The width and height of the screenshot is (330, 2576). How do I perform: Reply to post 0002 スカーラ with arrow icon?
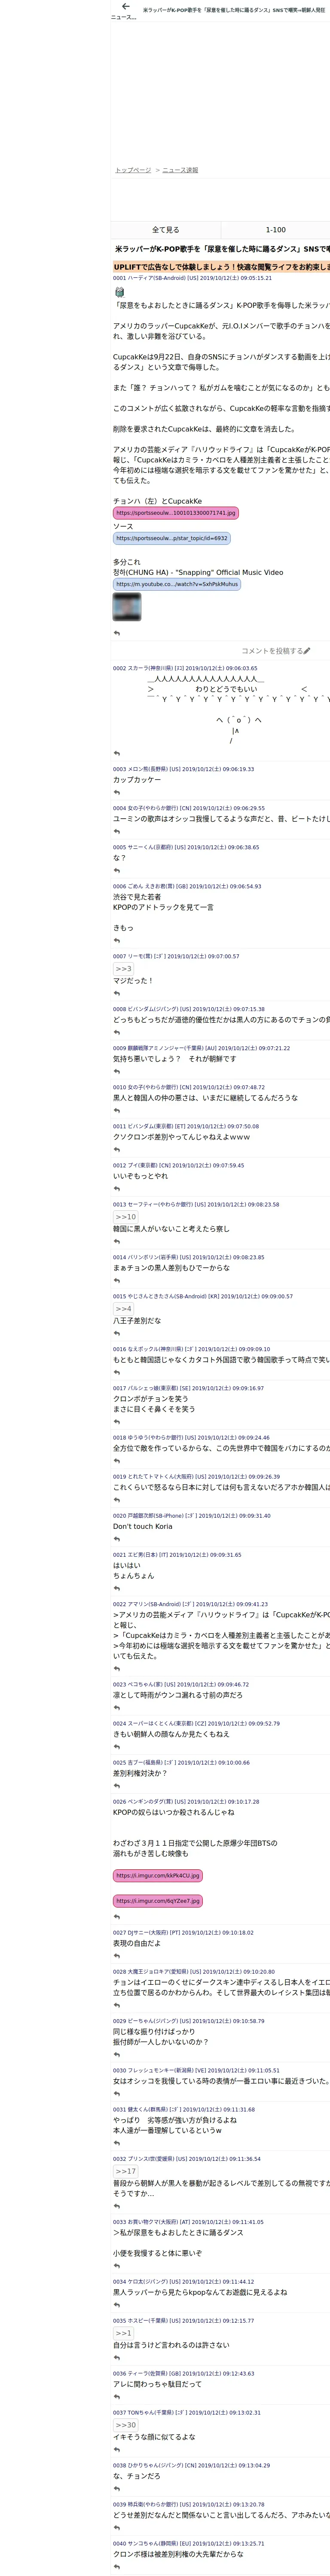117,754
